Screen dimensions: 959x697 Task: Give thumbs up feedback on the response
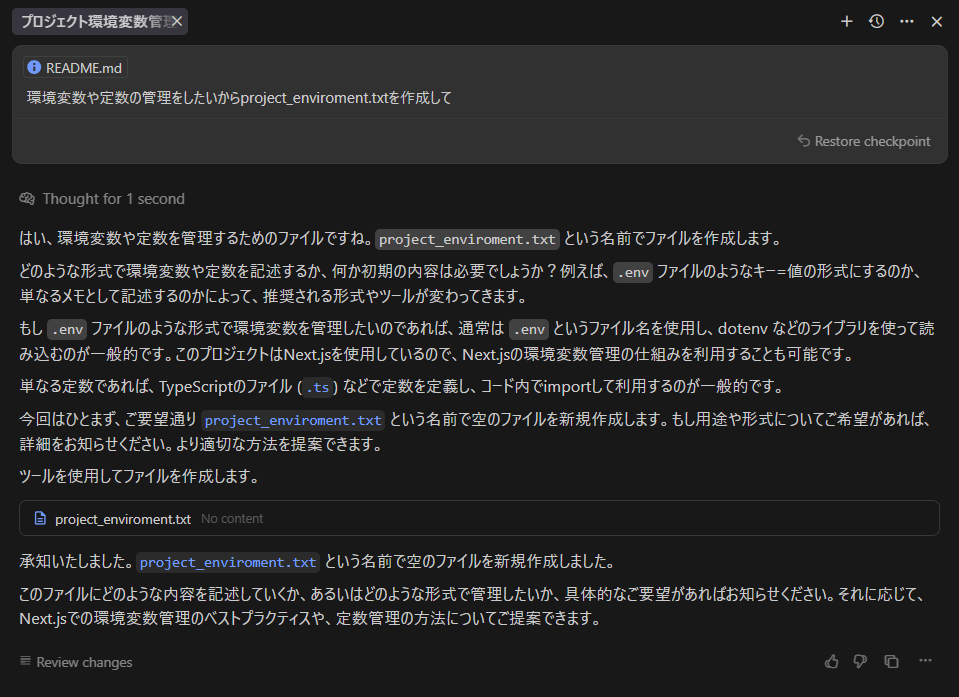[x=831, y=661]
